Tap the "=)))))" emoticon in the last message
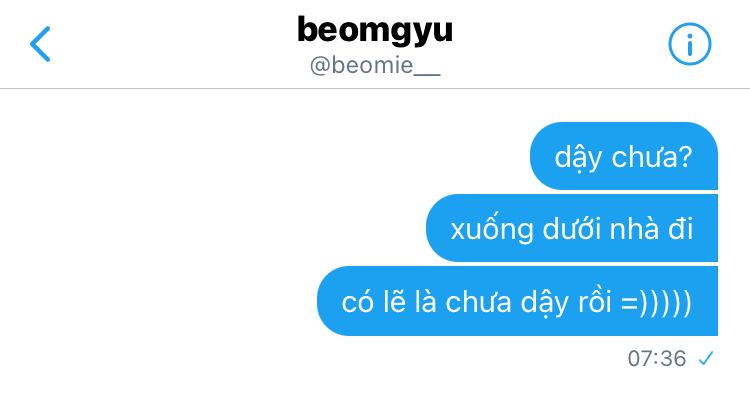 (x=656, y=303)
